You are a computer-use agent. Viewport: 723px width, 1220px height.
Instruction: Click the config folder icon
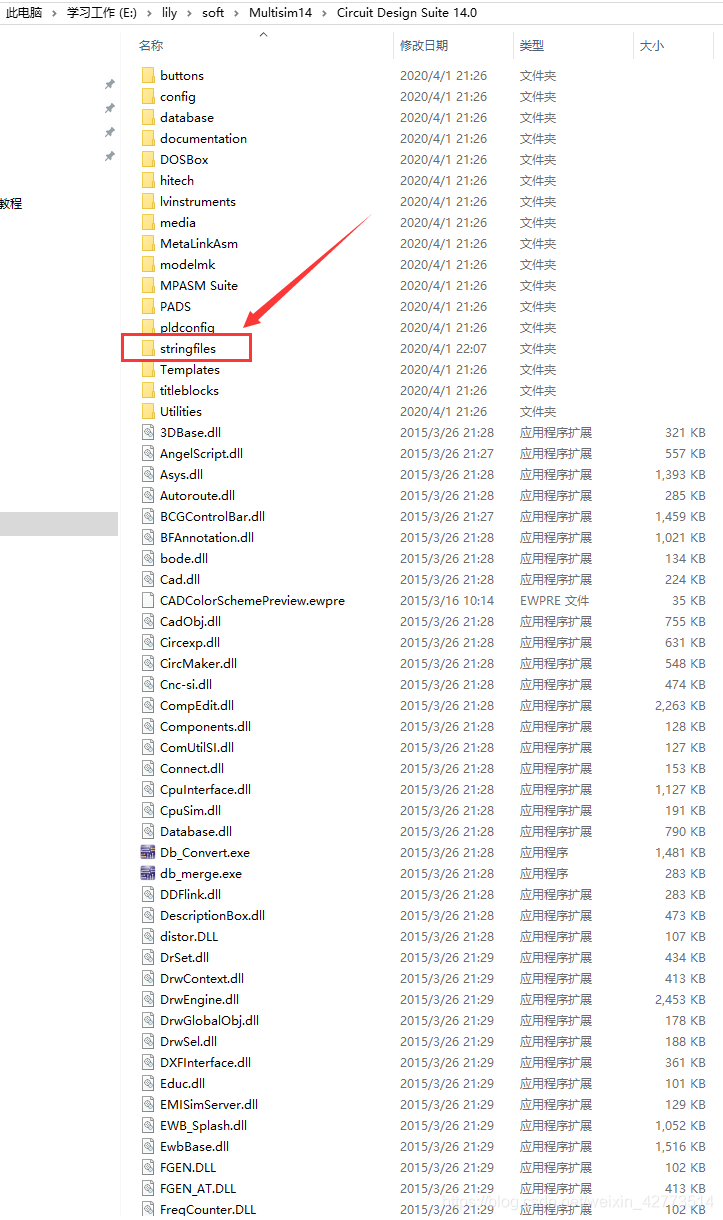pyautogui.click(x=148, y=96)
